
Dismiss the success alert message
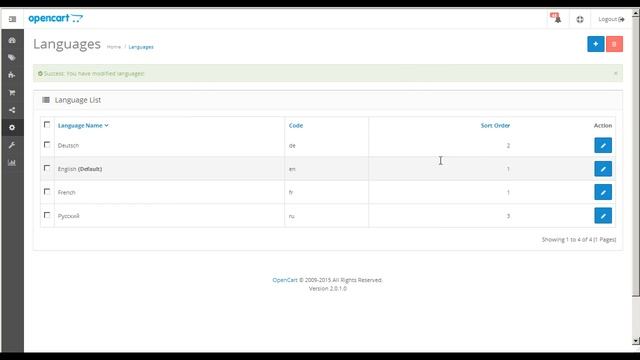pos(616,73)
